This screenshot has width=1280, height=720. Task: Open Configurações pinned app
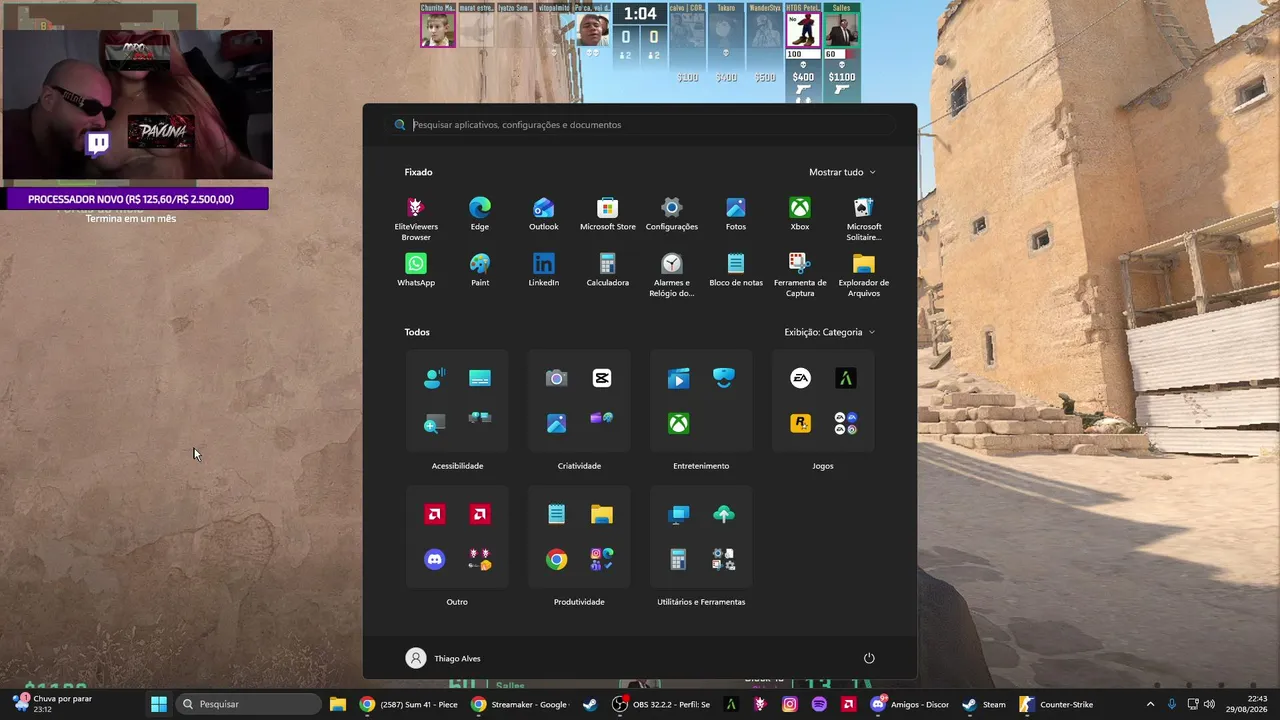pos(672,214)
